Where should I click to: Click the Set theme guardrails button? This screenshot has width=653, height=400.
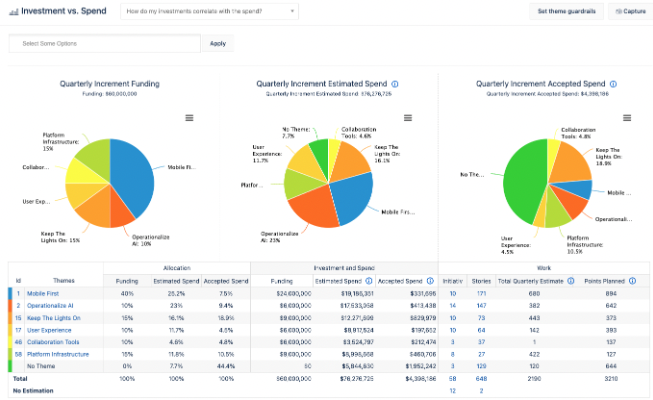click(x=566, y=11)
